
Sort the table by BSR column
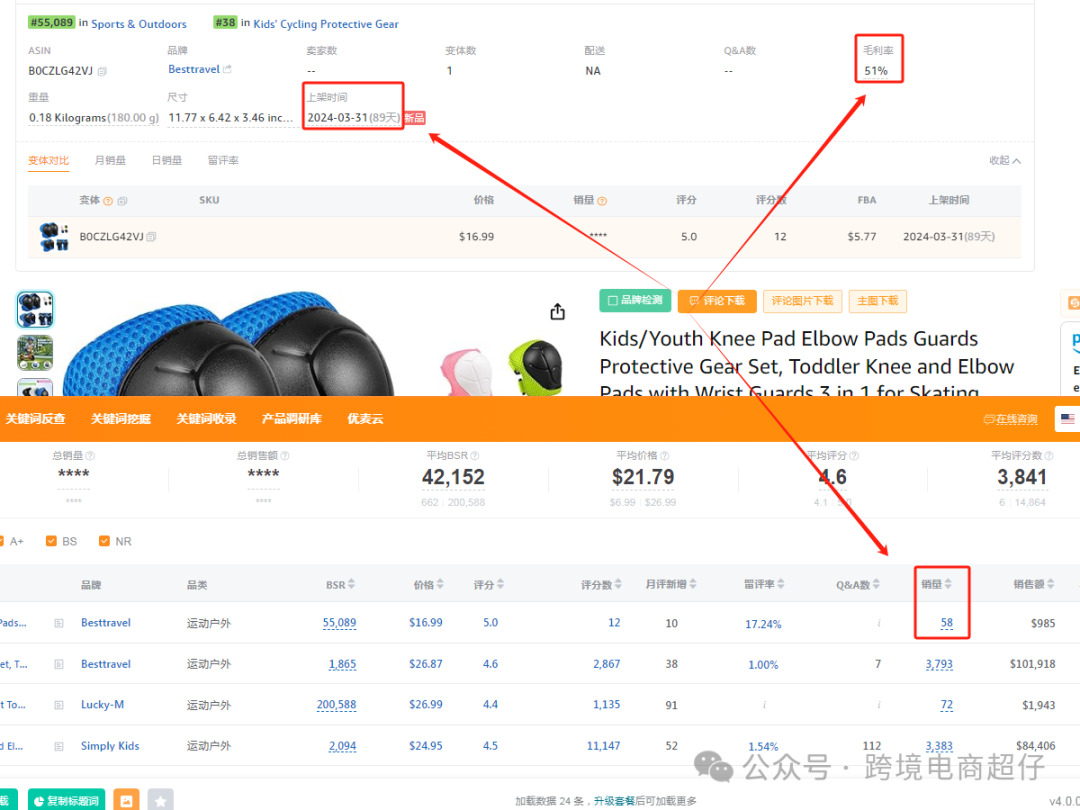point(340,585)
